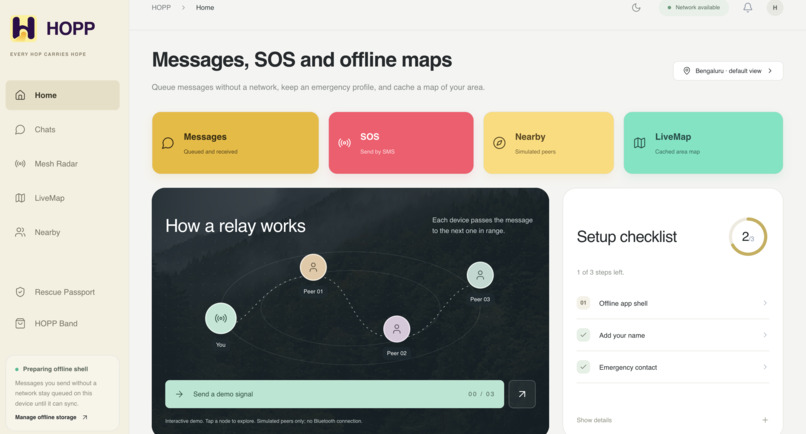Go to Home in the sidebar
This screenshot has height=434, width=806.
pyautogui.click(x=62, y=95)
